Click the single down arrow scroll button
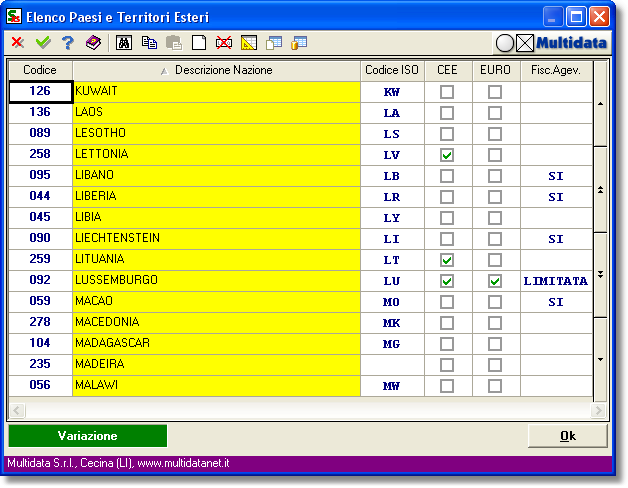Viewport: 628px width, 488px height. pos(600,359)
